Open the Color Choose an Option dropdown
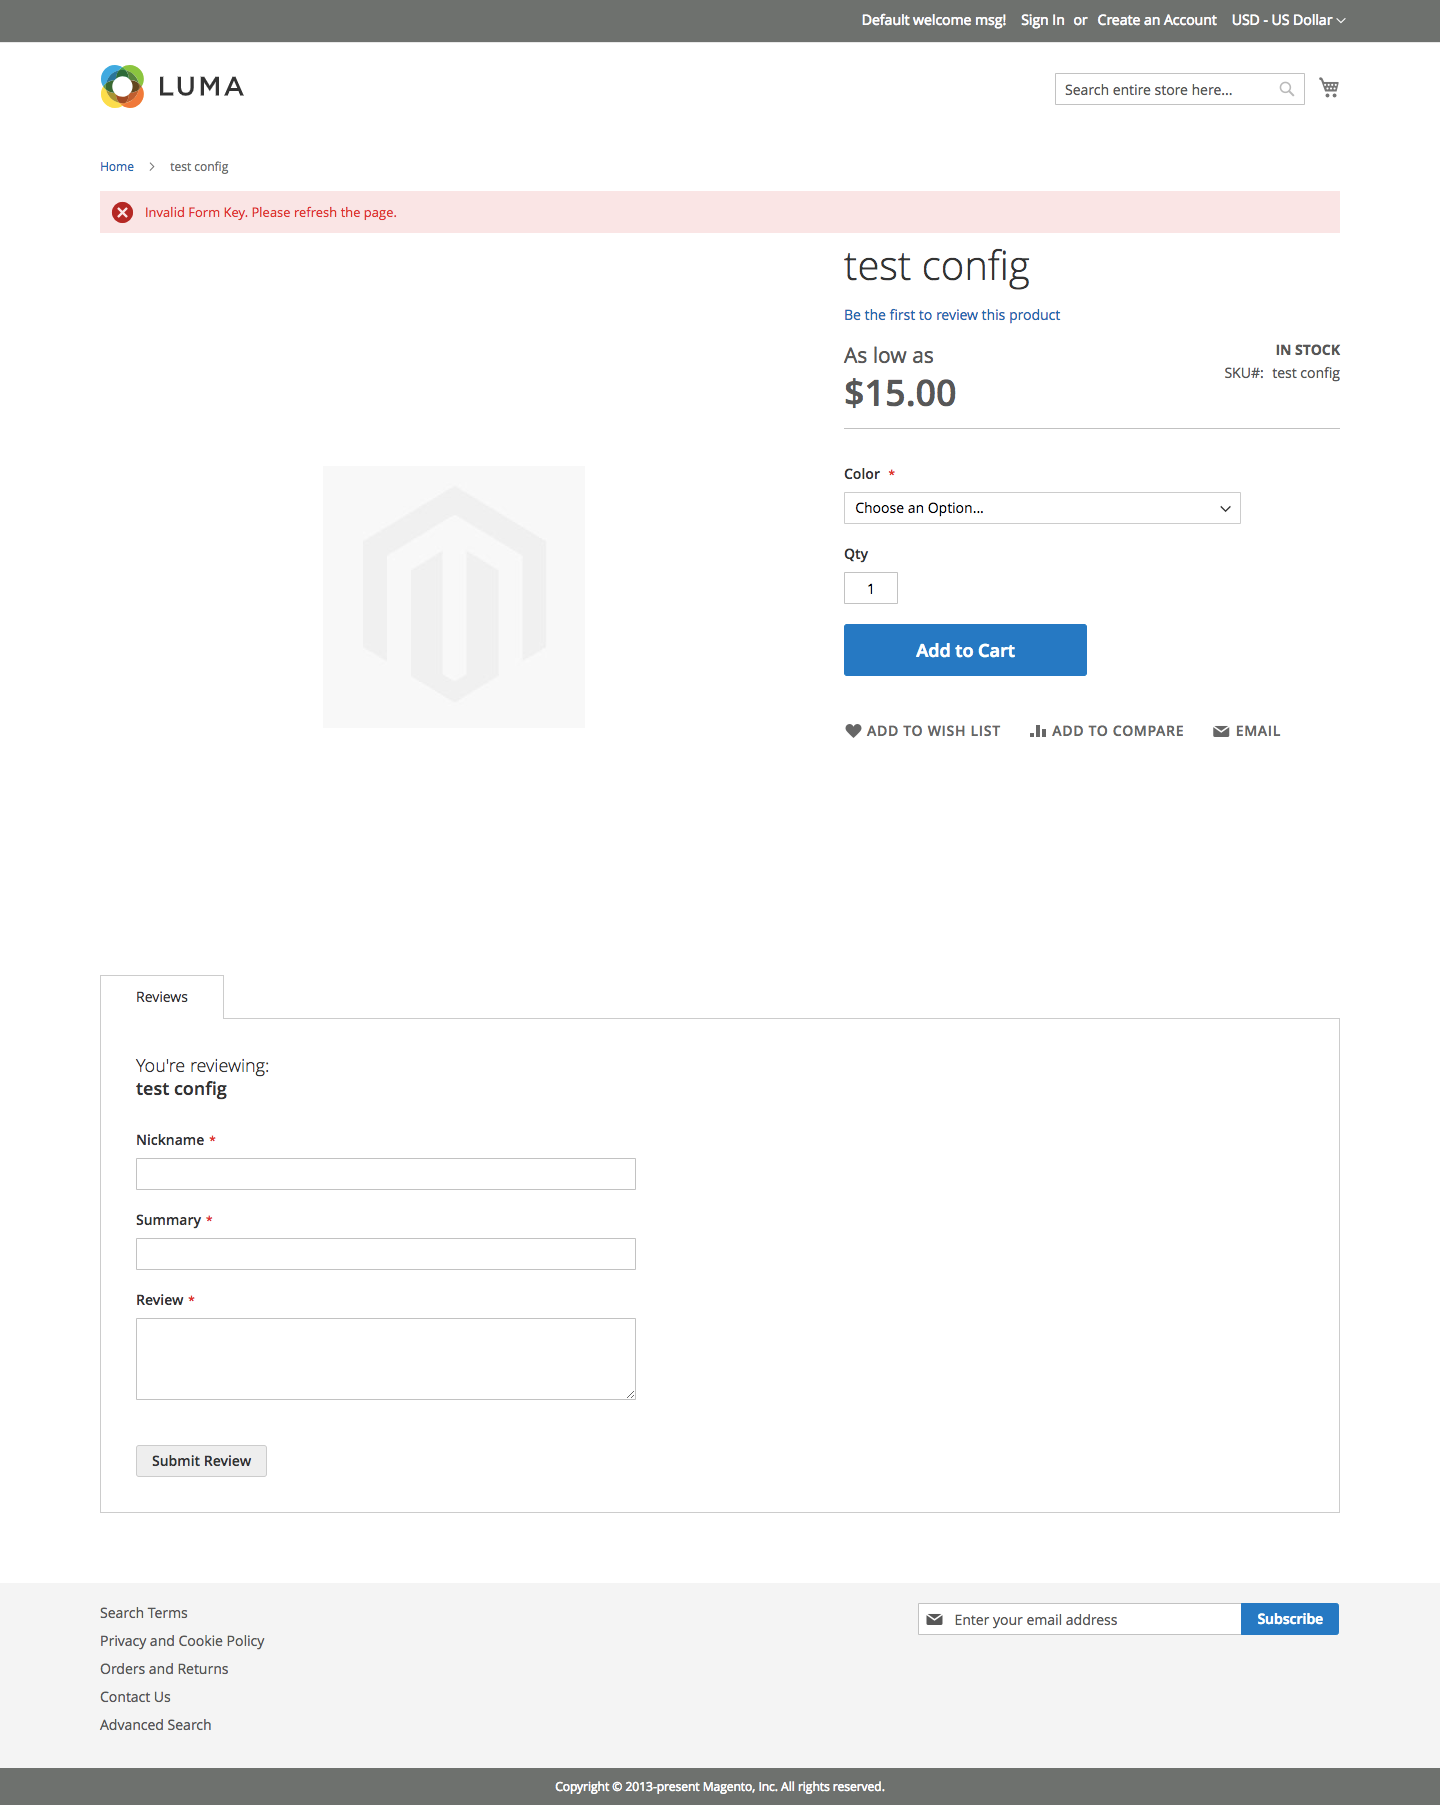The height and width of the screenshot is (1805, 1440). 1041,507
